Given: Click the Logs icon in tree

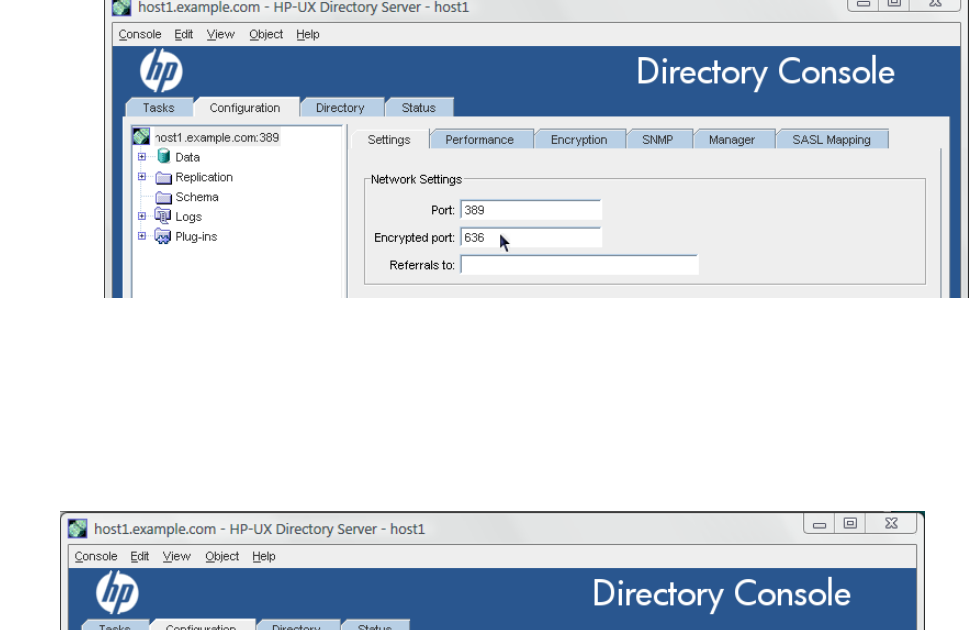Looking at the screenshot, I should tap(163, 216).
